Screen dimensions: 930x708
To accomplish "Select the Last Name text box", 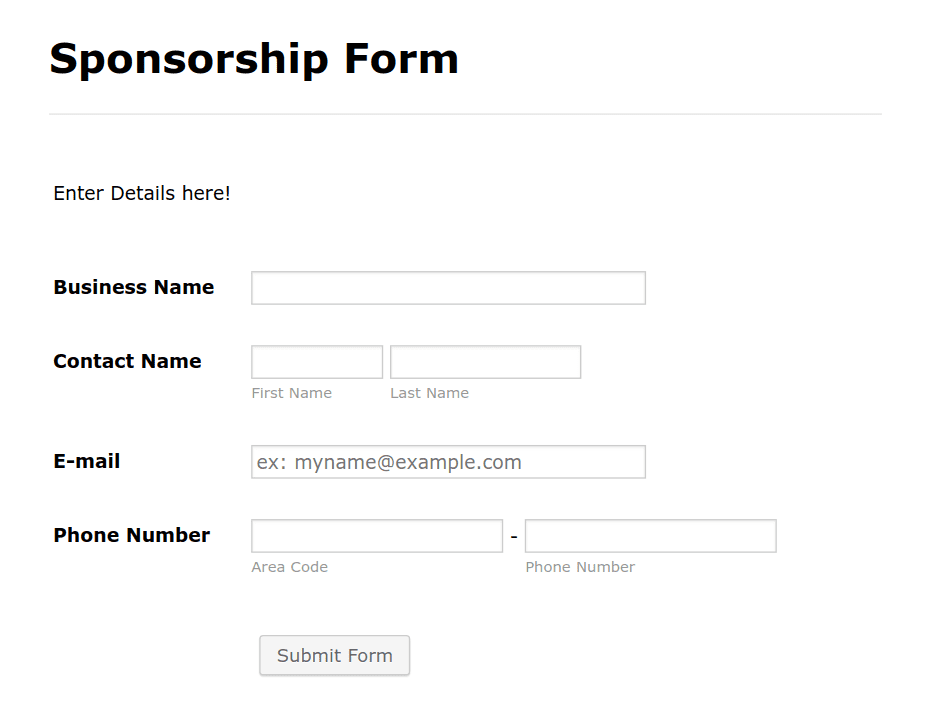I will 485,361.
